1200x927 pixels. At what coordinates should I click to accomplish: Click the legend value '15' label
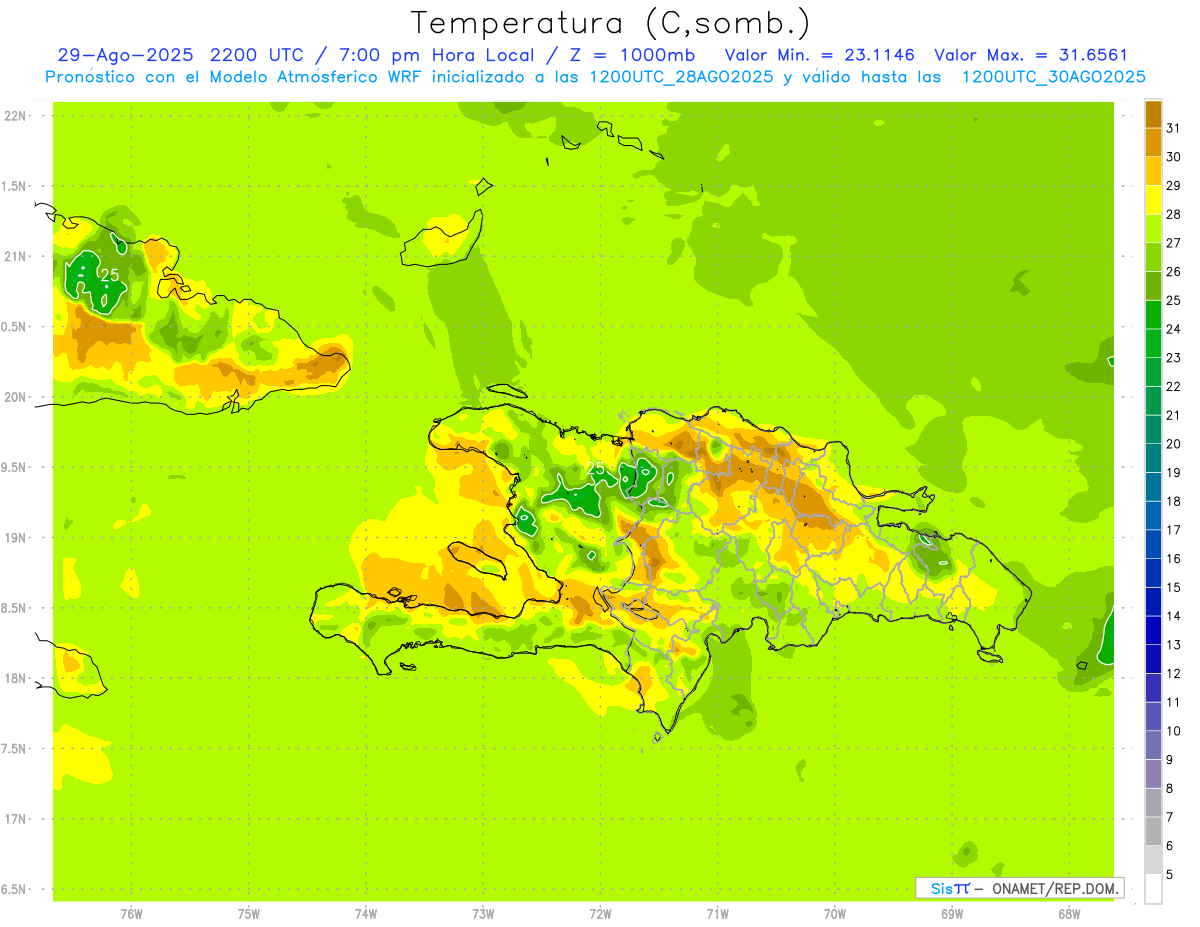pyautogui.click(x=1173, y=587)
